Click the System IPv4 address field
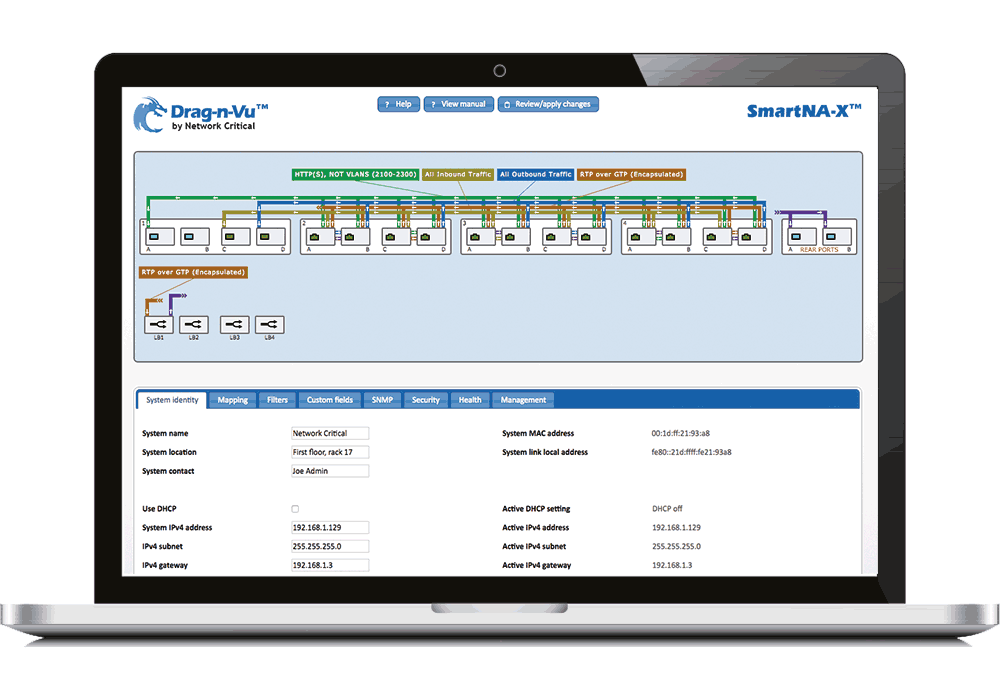This screenshot has height=700, width=1000. (330, 528)
